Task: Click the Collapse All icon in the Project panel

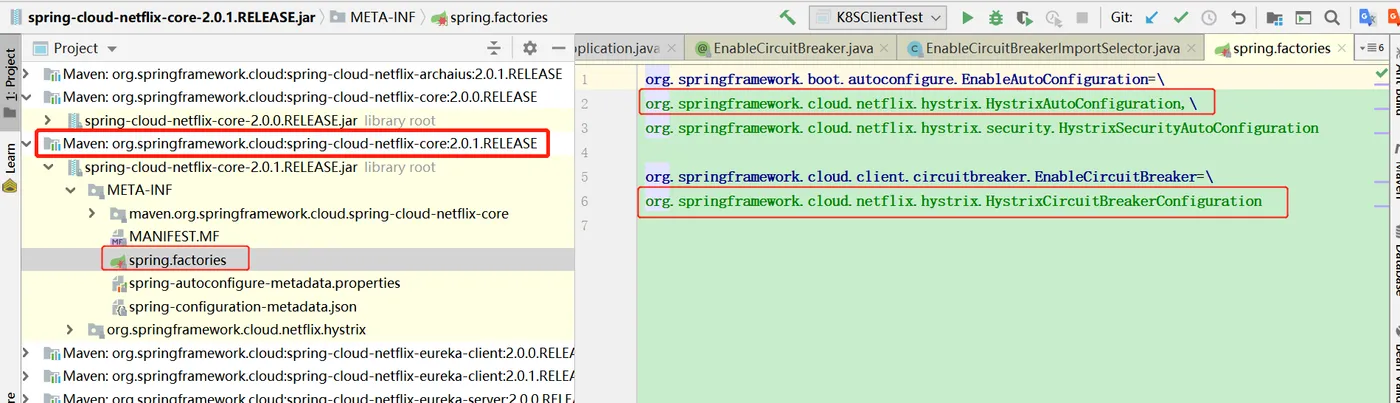Action: (x=493, y=48)
